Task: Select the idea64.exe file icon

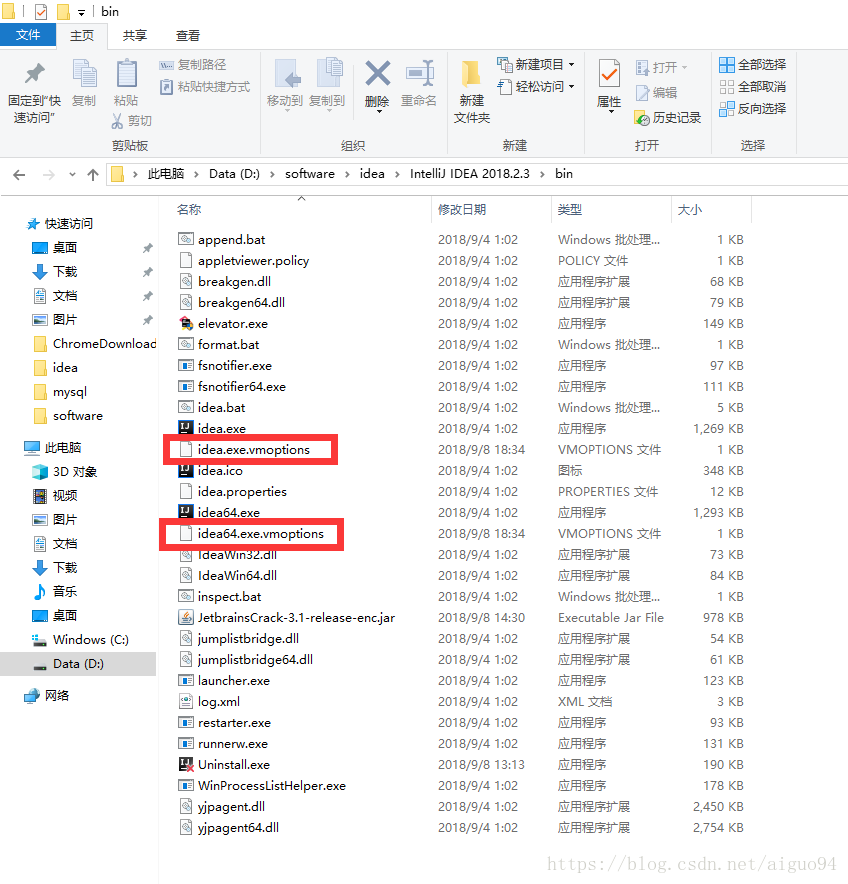Action: [x=186, y=512]
